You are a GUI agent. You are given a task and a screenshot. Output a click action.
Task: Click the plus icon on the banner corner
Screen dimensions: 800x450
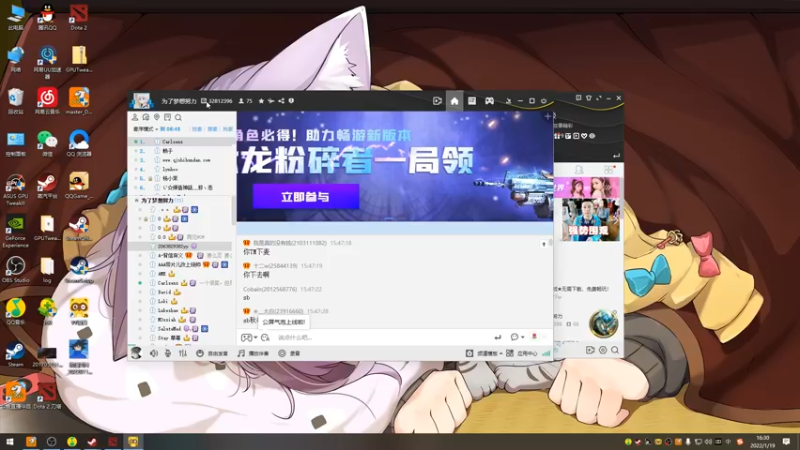click(x=547, y=117)
